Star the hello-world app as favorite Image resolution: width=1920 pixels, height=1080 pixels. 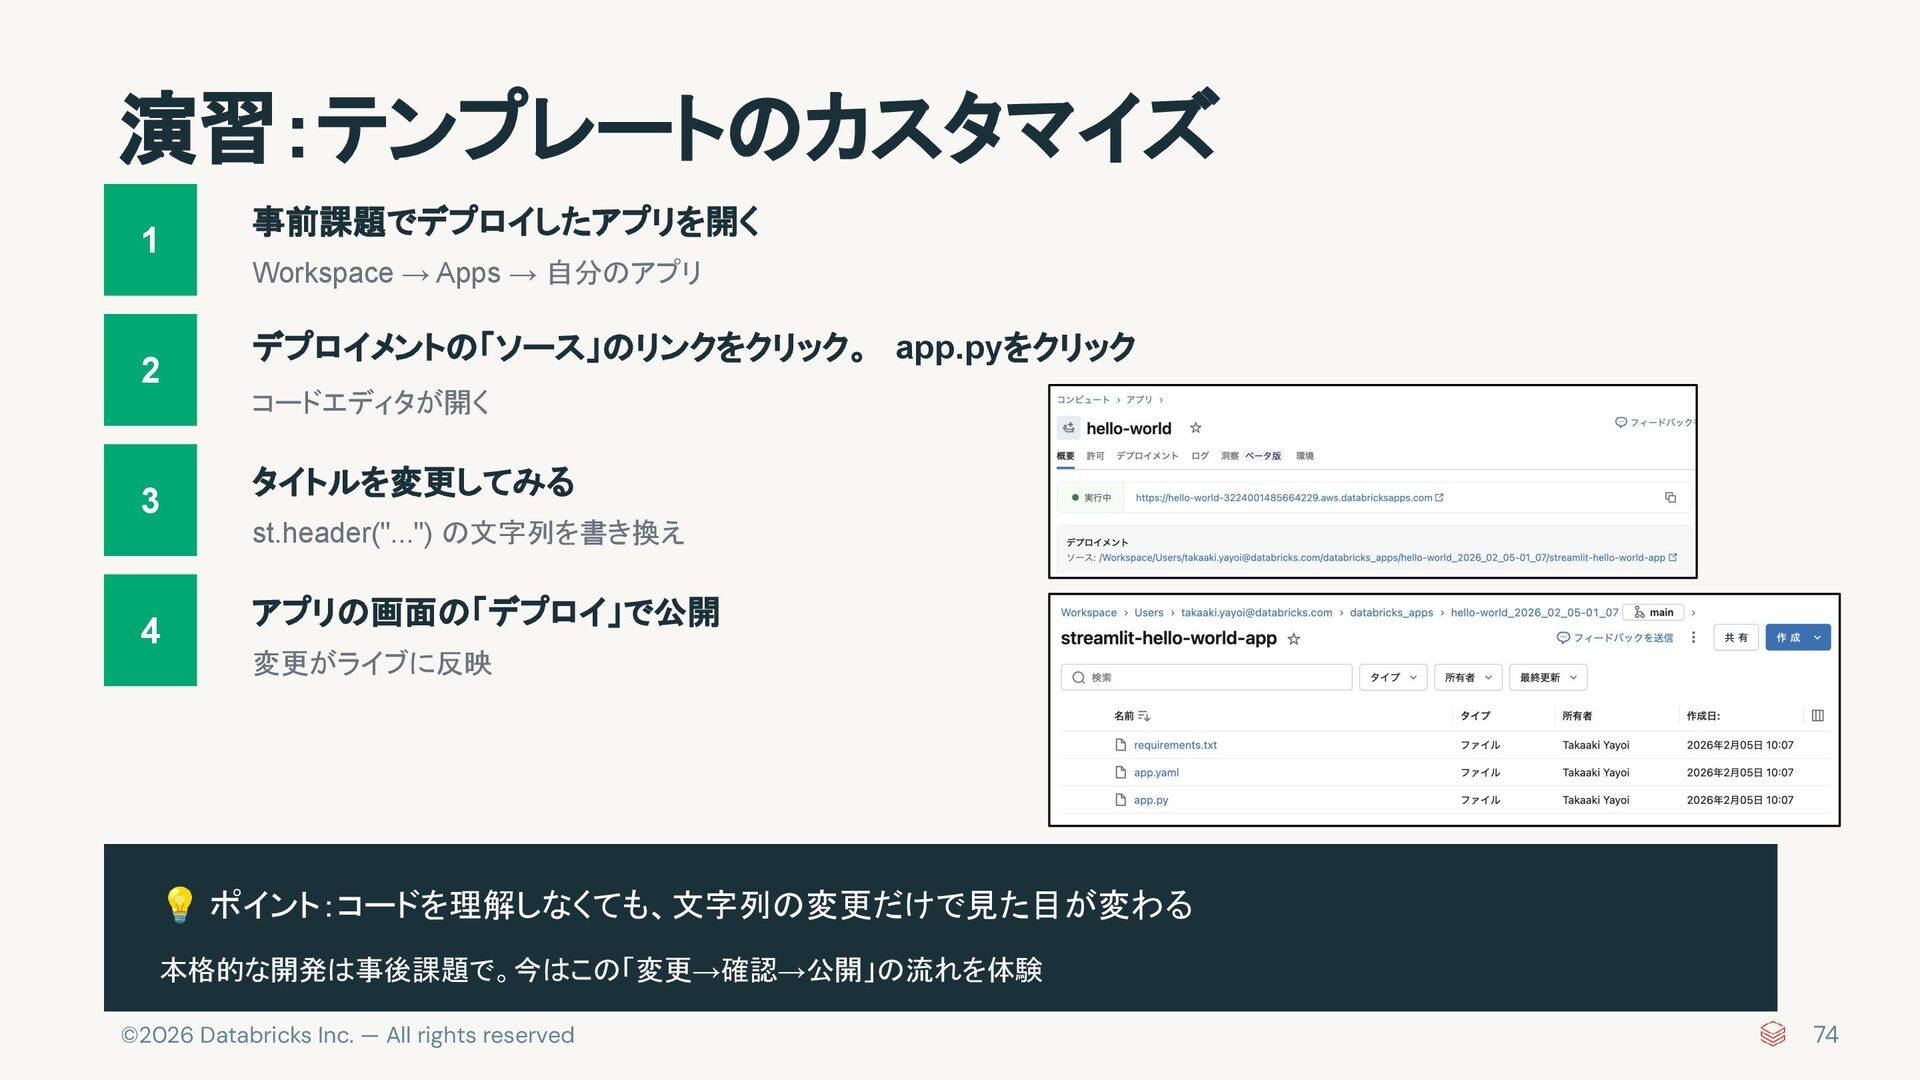point(1195,428)
